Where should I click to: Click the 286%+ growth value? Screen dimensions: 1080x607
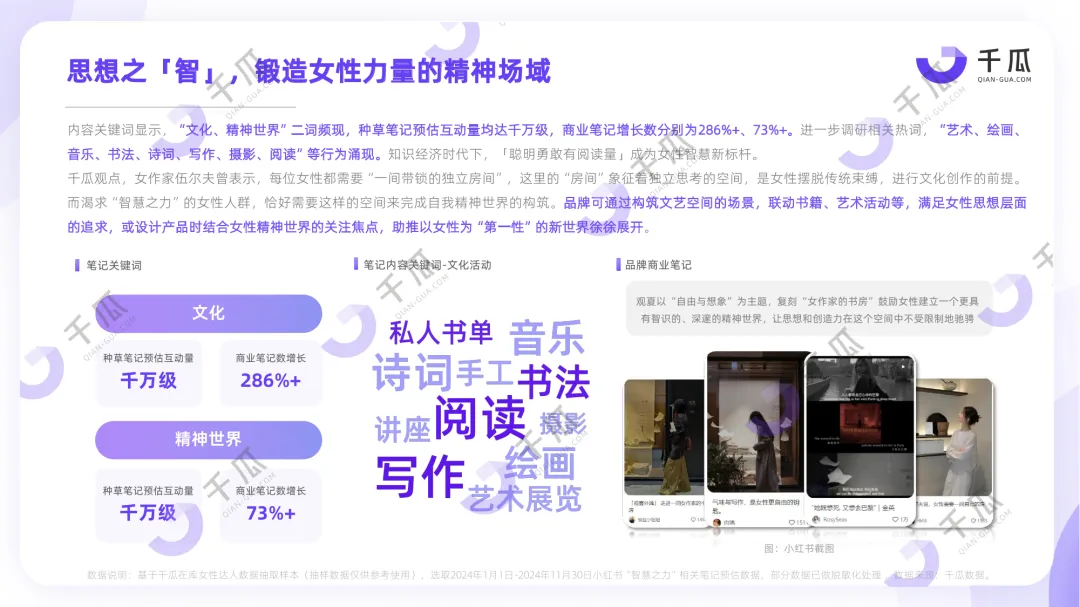pos(271,380)
